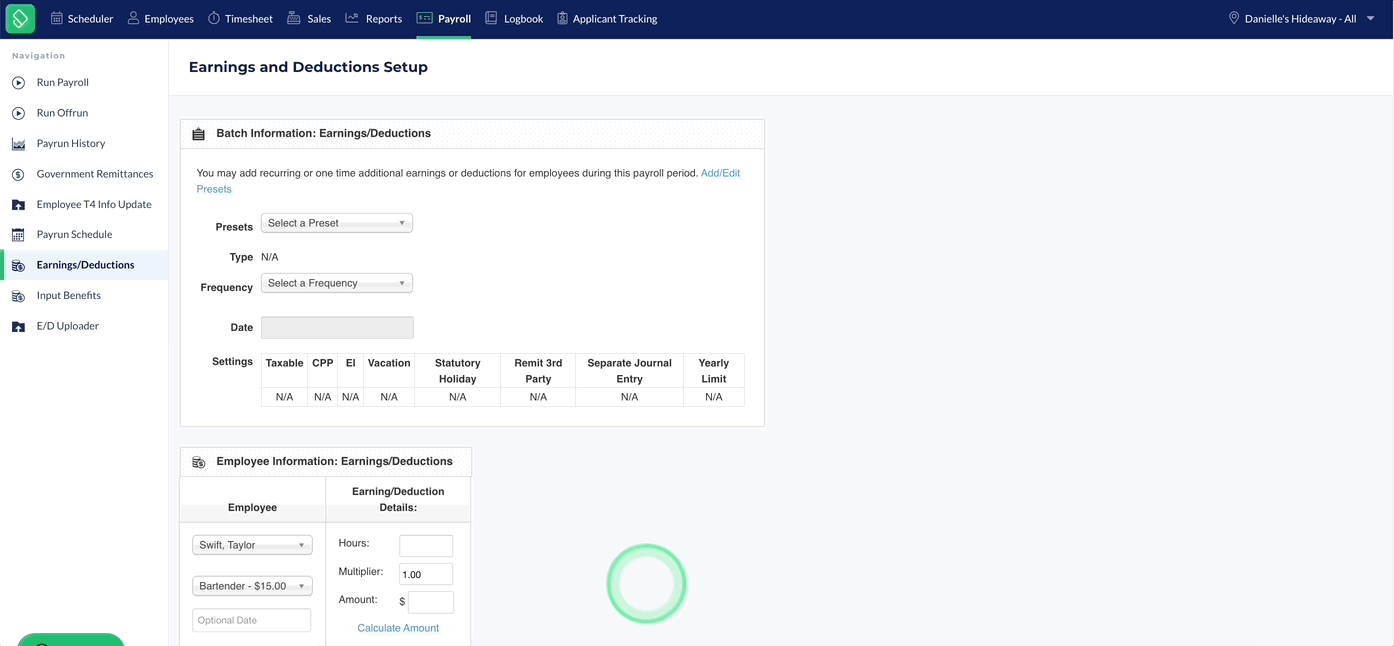
Task: Click the Amount dollar input field
Action: pyautogui.click(x=431, y=602)
